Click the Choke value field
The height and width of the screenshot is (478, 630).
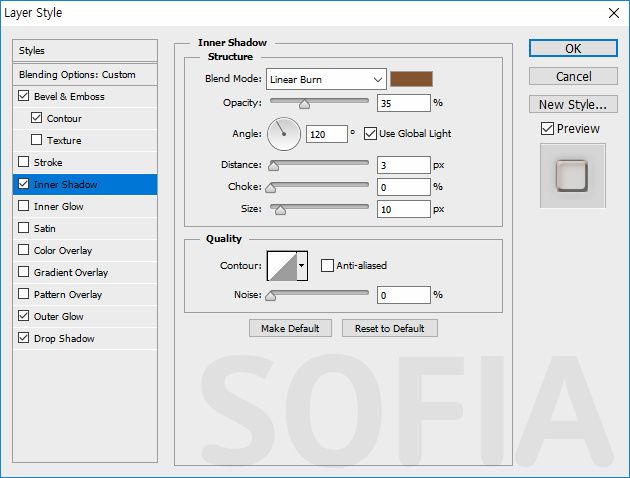(404, 187)
